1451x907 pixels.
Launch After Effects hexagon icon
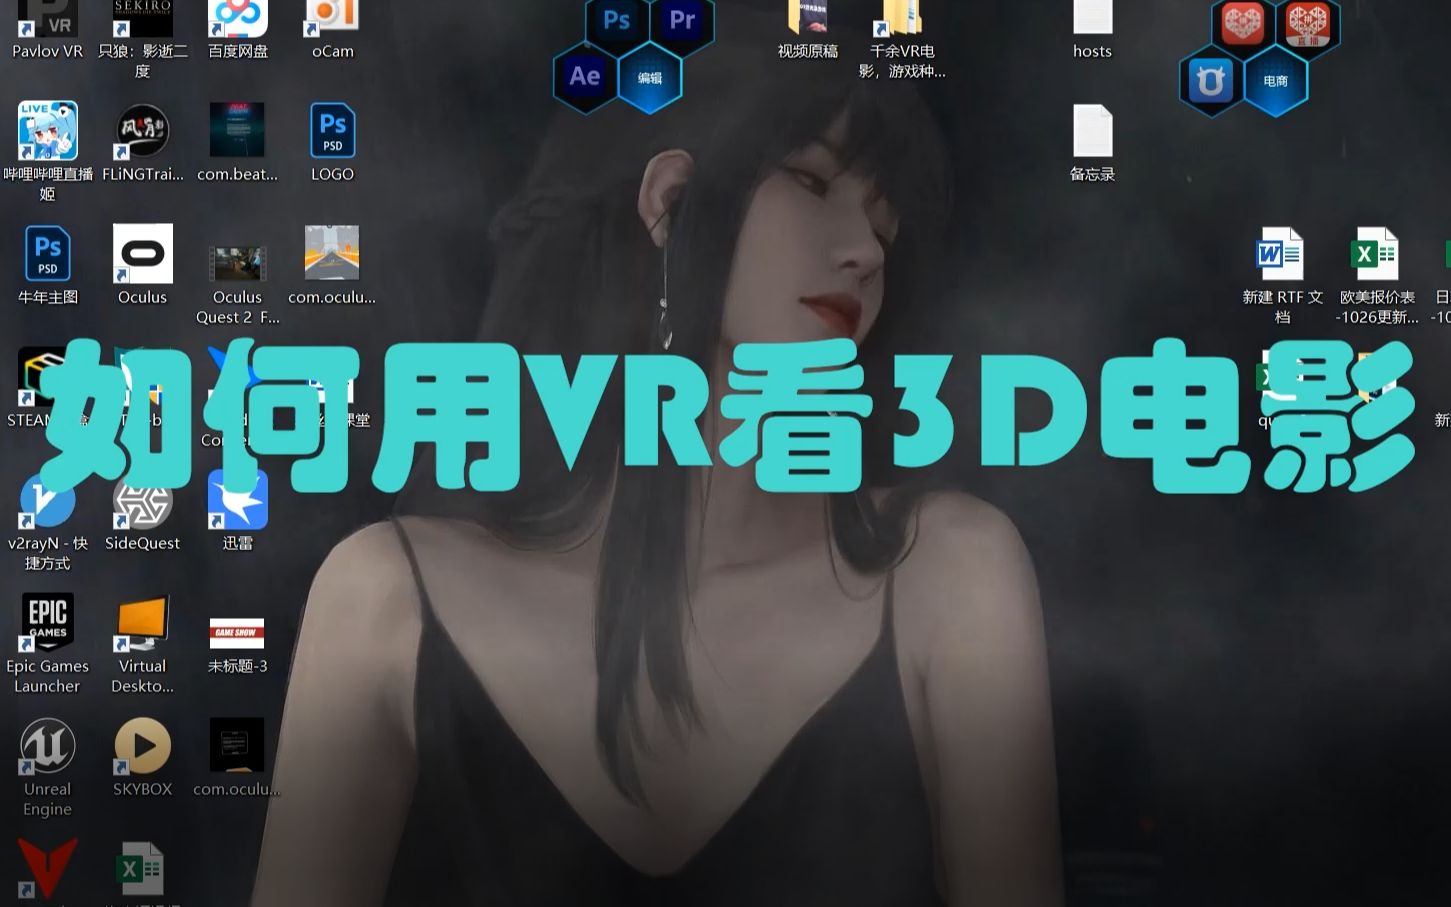585,77
